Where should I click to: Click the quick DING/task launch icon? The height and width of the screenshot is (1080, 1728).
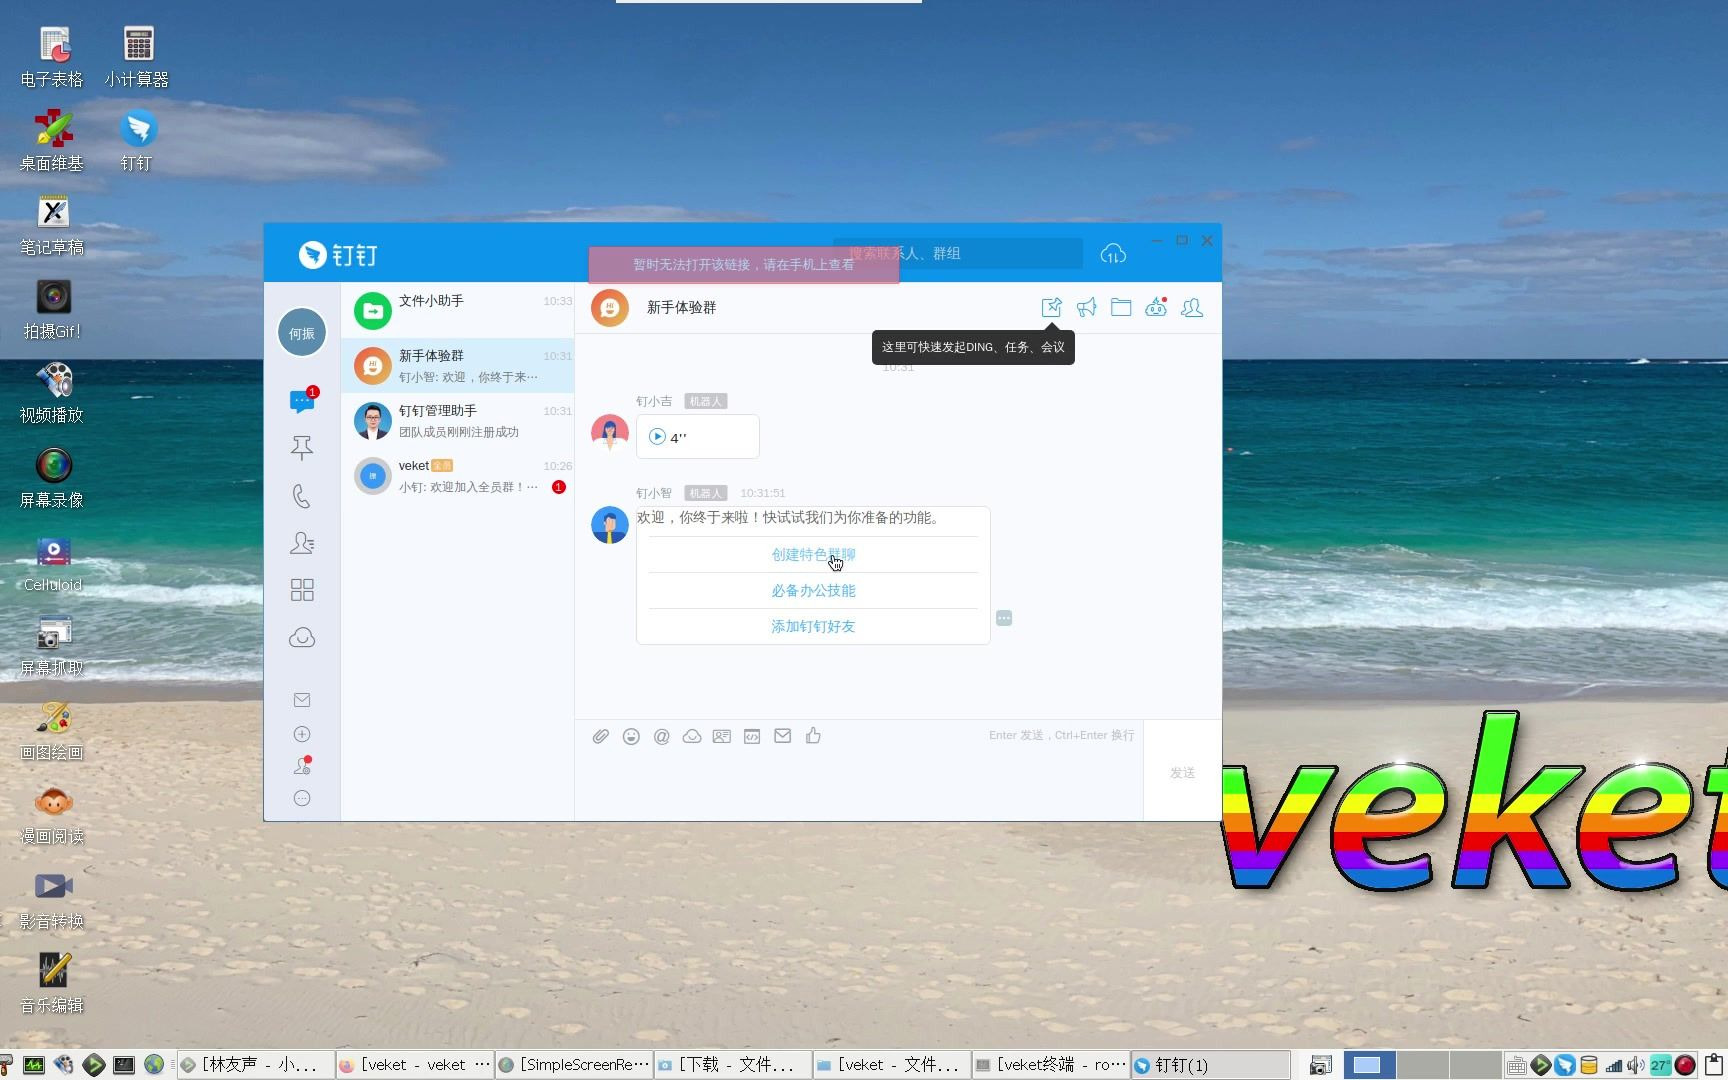pos(1051,308)
